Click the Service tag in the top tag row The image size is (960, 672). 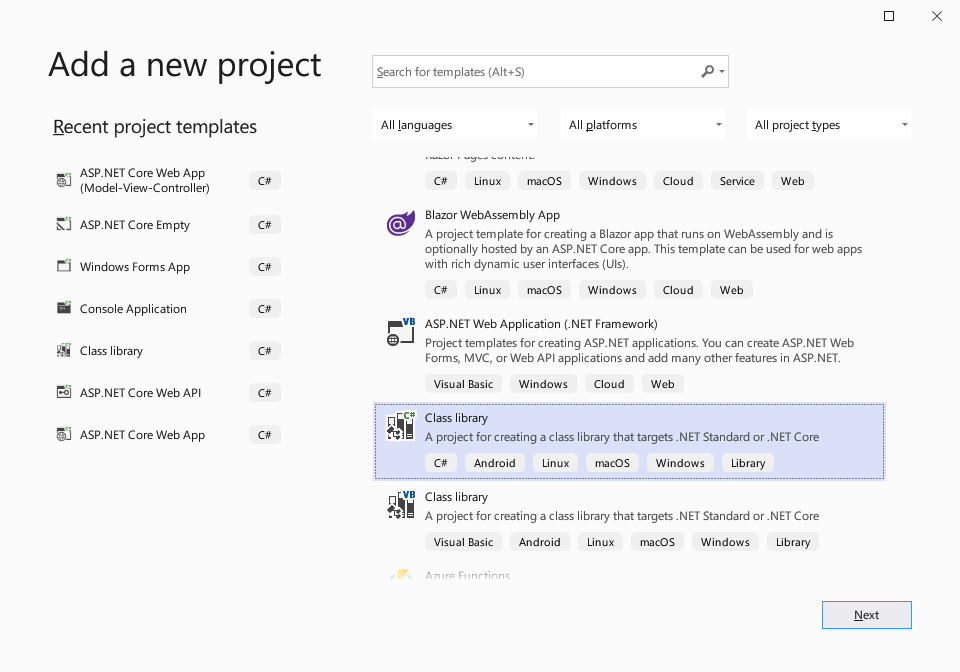coord(737,181)
